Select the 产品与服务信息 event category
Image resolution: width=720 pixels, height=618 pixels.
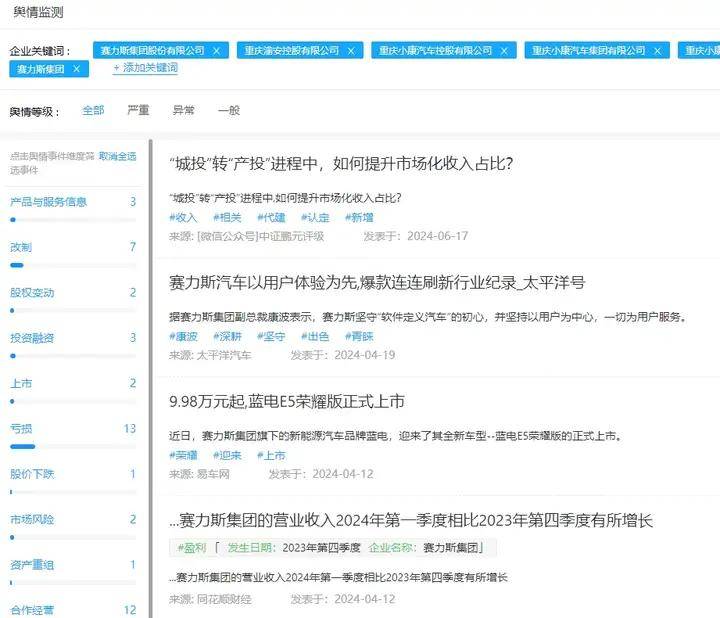[x=48, y=202]
